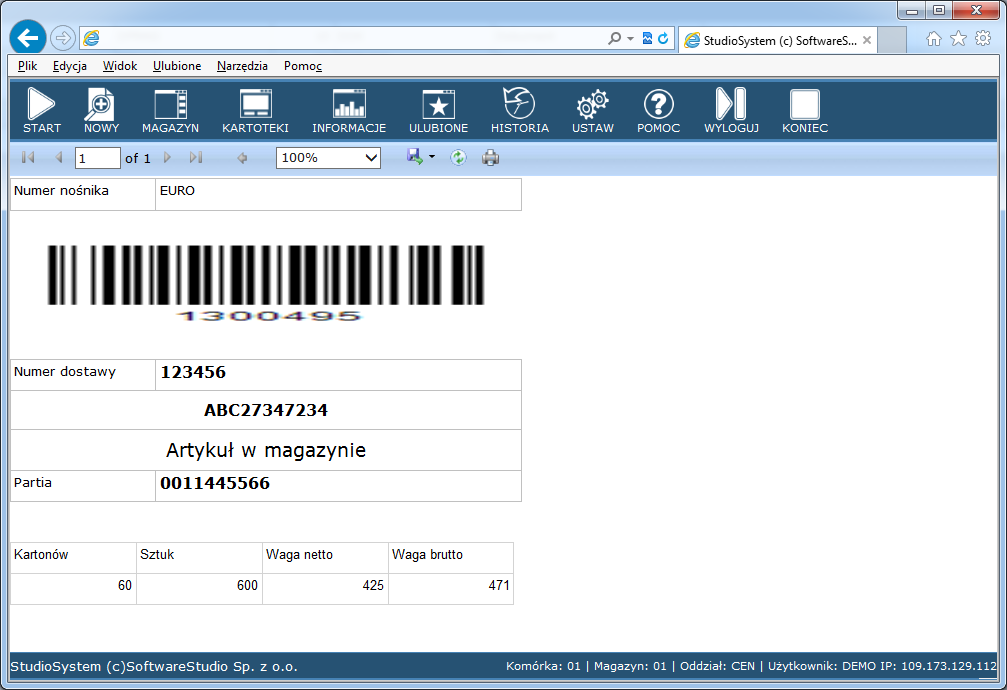Click the Partia label
The height and width of the screenshot is (690, 1007).
coord(33,482)
